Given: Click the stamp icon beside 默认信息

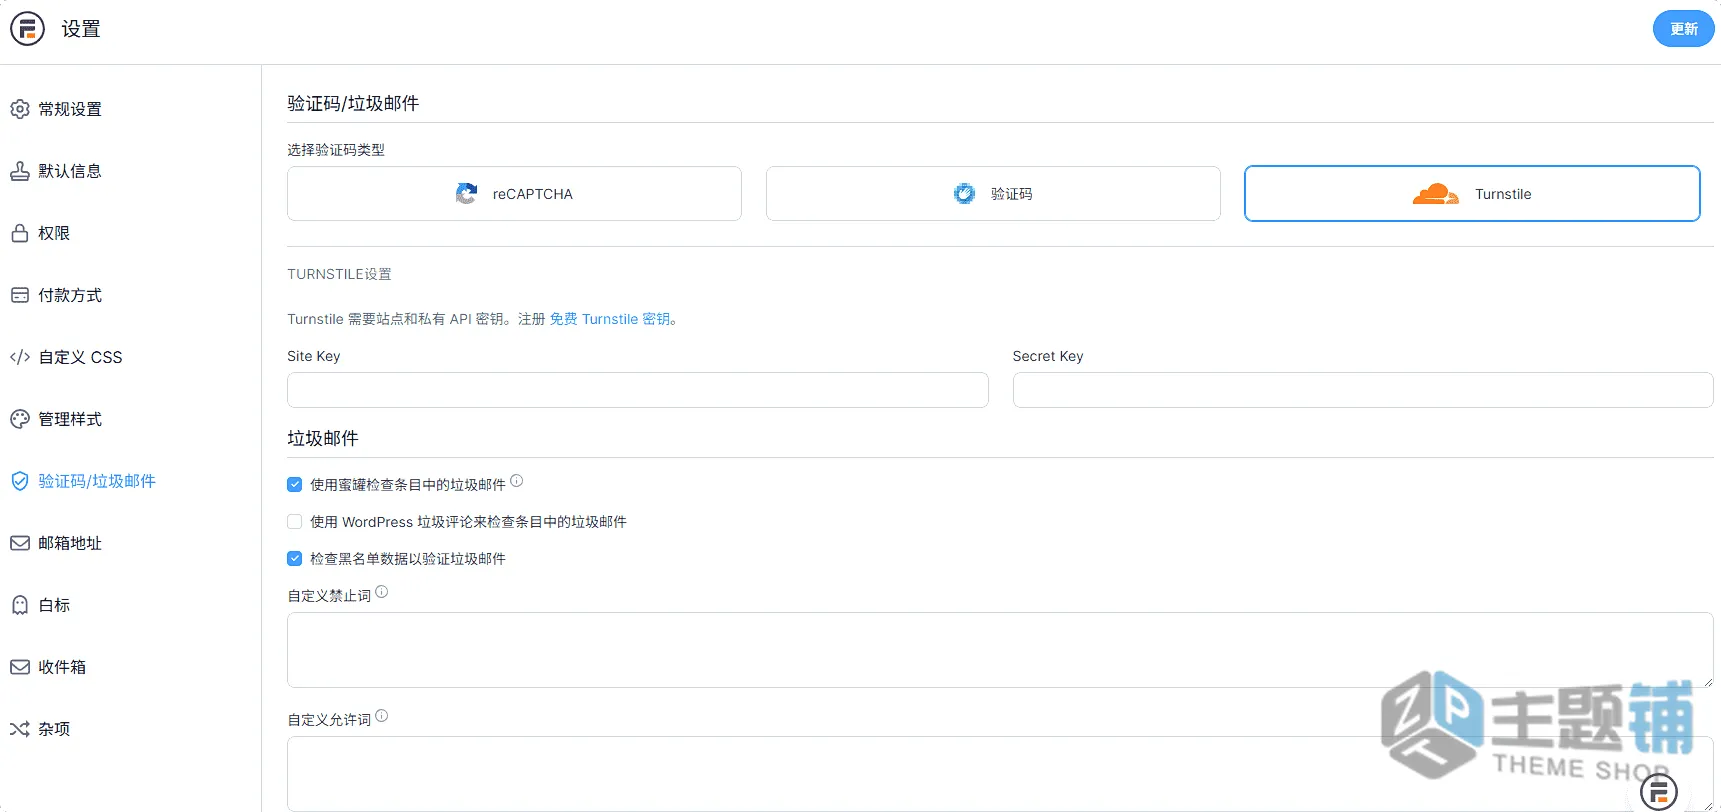Looking at the screenshot, I should 20,171.
